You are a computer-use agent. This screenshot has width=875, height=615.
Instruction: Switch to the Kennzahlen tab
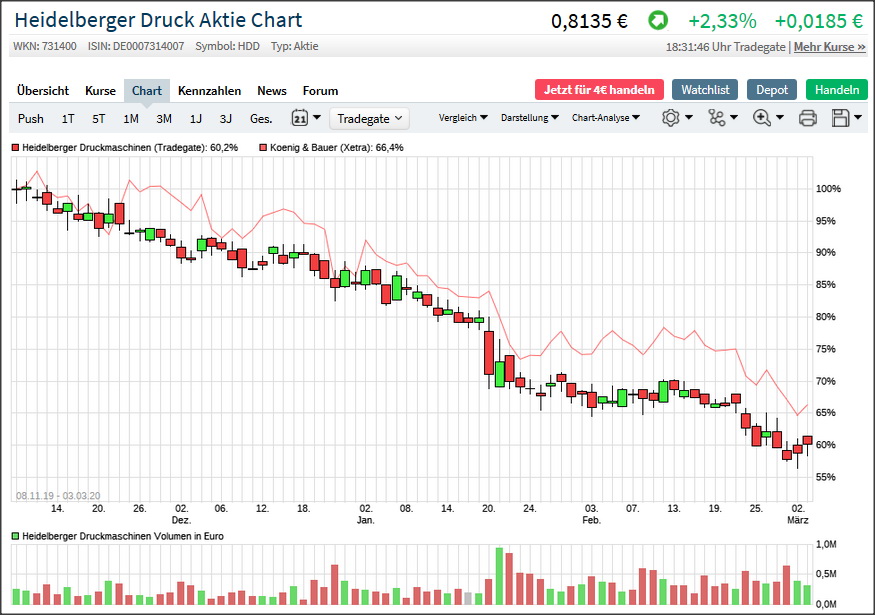209,90
